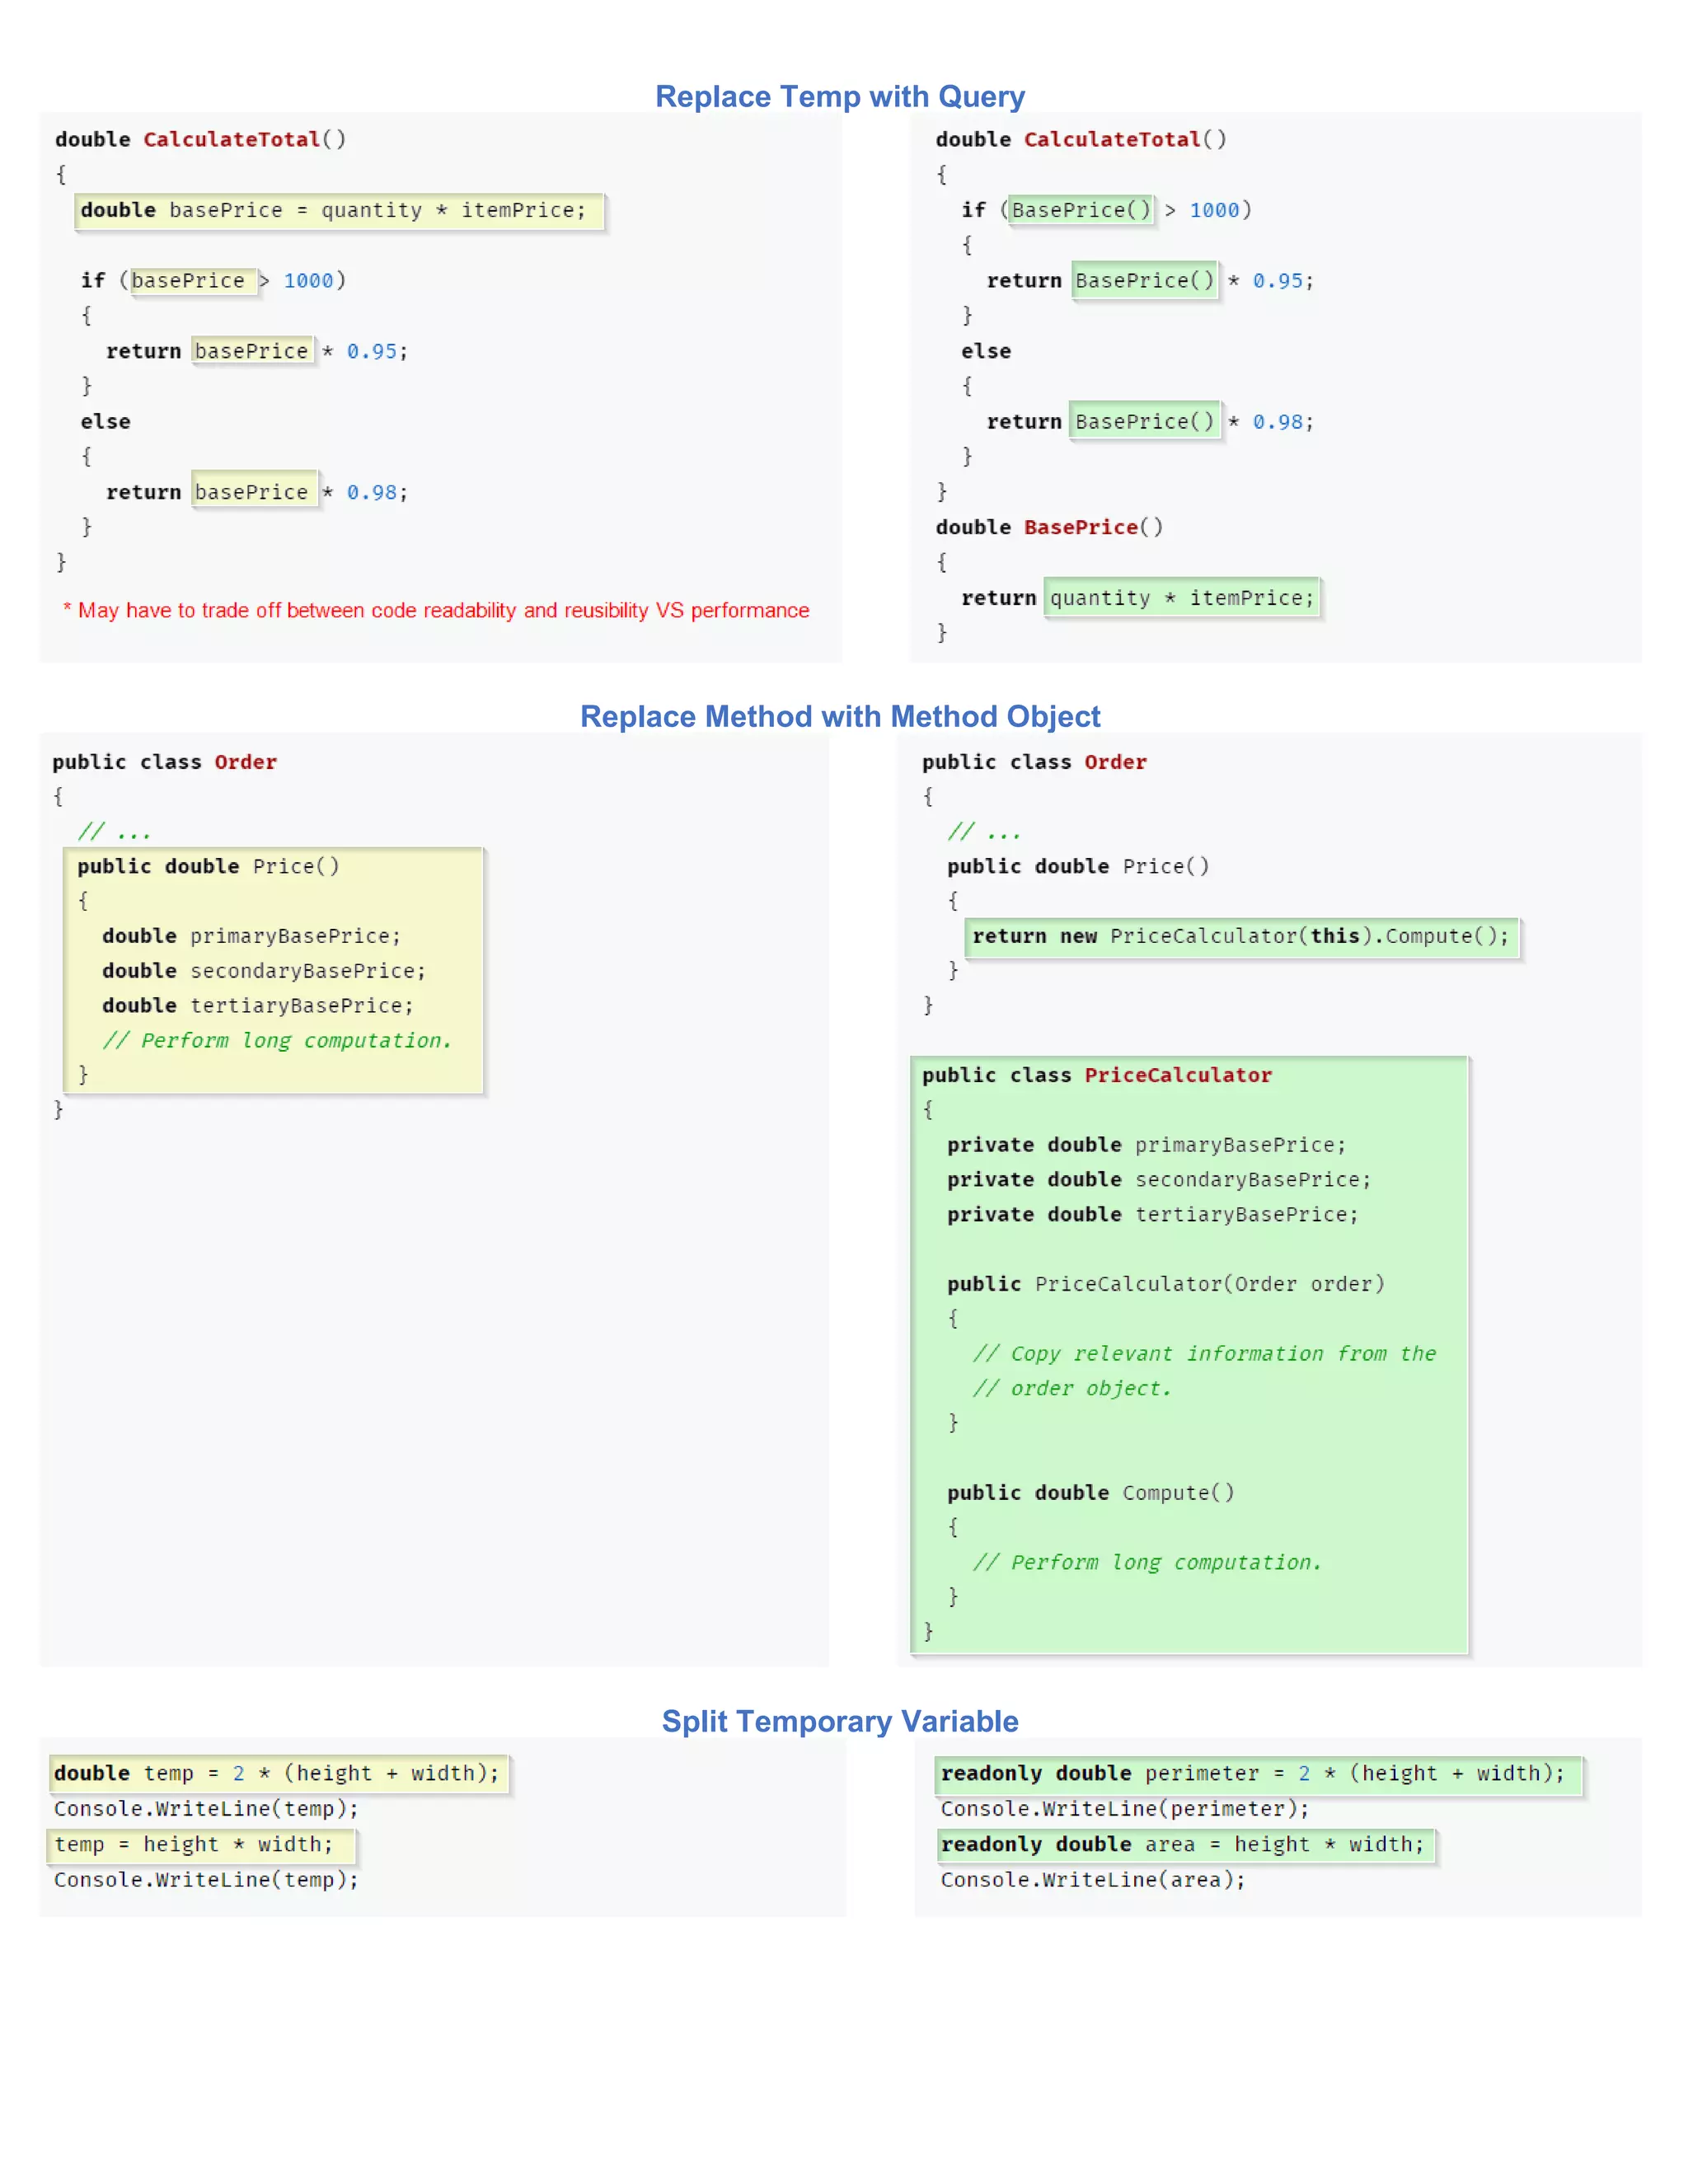Click highlighted 'BasePrice()' in the if condition
1688x2184 pixels.
1081,210
